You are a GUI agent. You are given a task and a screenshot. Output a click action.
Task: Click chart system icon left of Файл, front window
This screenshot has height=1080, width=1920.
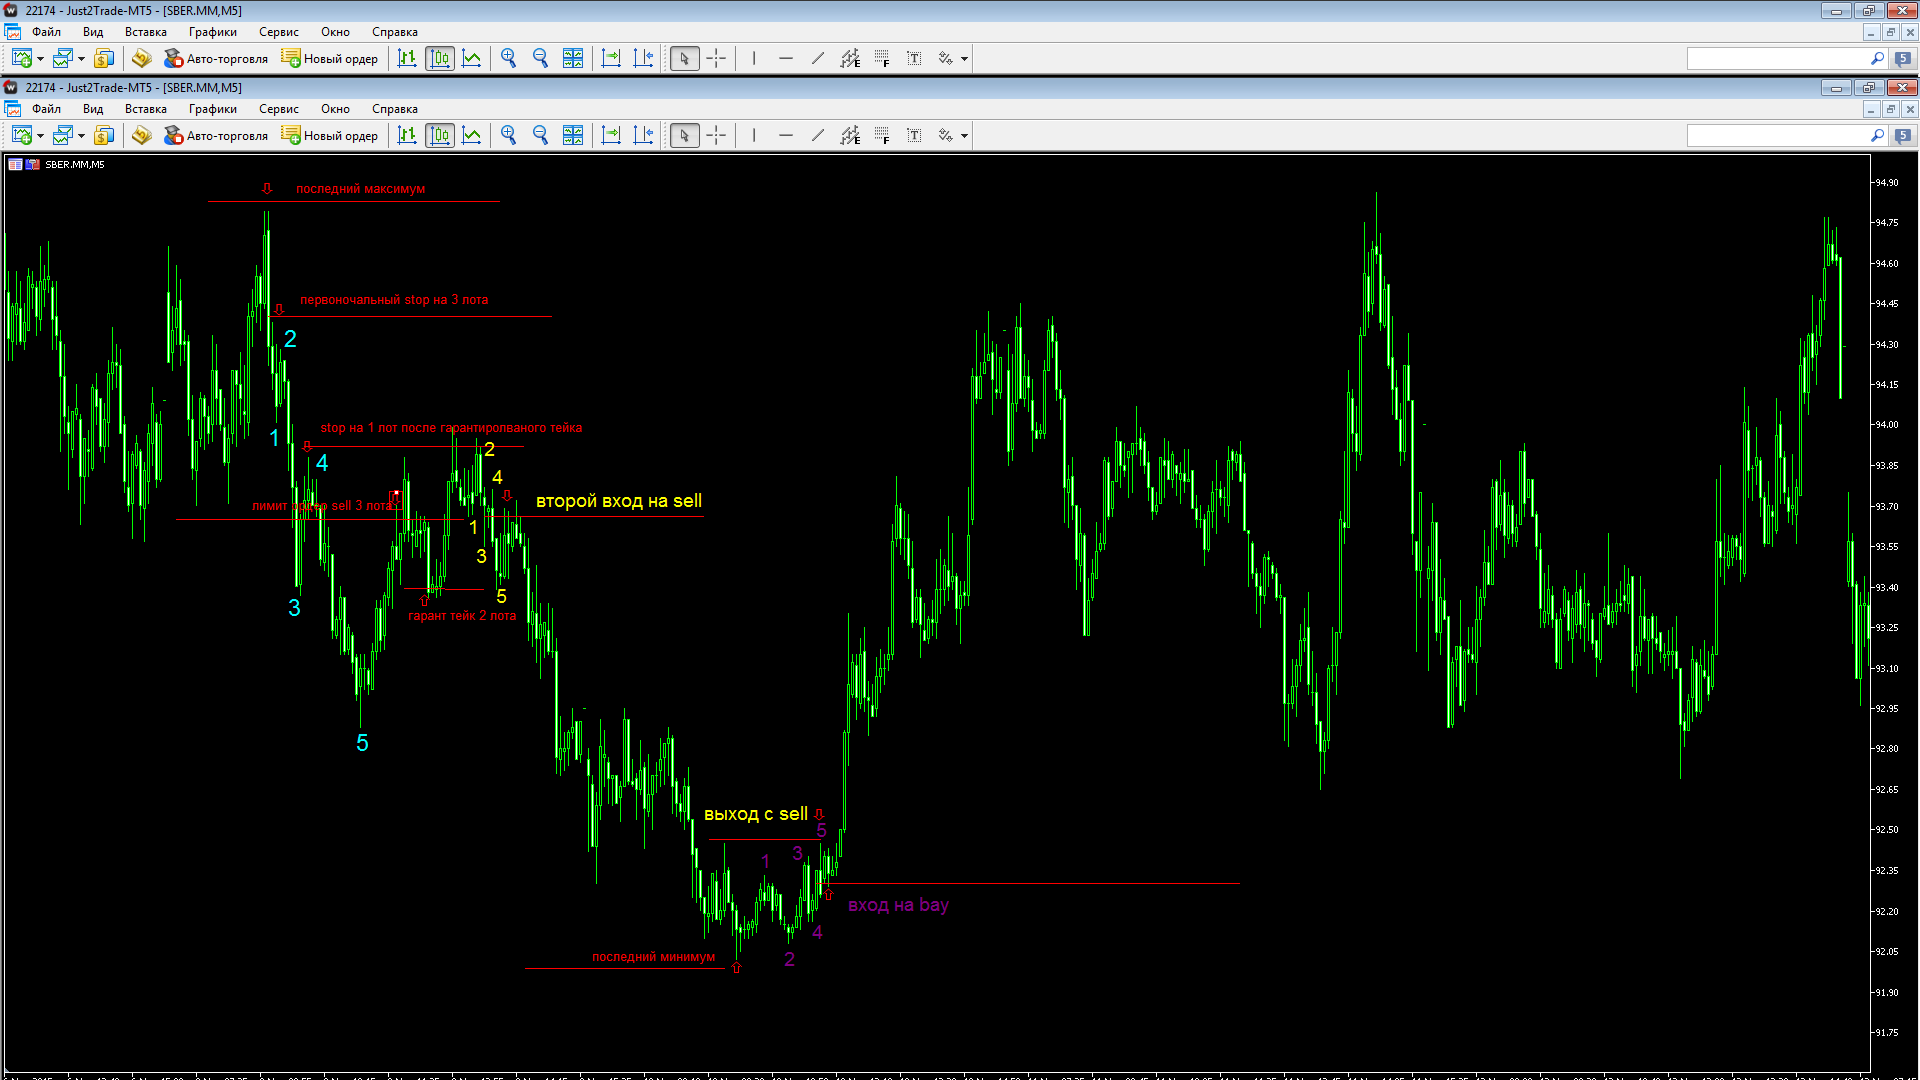(x=13, y=109)
